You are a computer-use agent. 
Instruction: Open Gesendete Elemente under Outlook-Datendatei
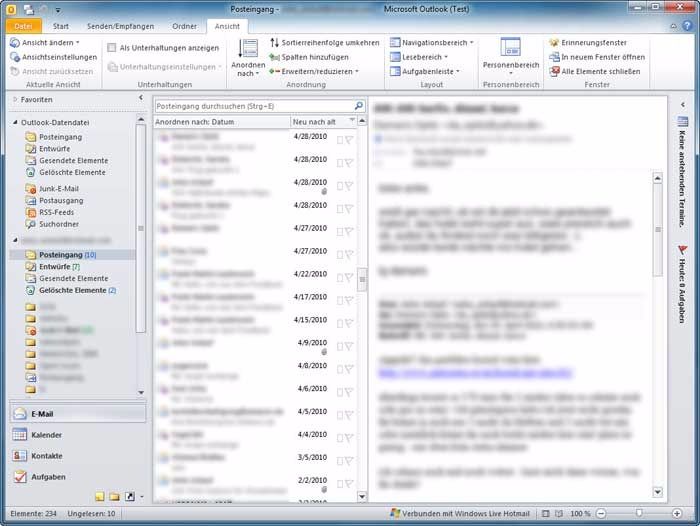click(67, 160)
